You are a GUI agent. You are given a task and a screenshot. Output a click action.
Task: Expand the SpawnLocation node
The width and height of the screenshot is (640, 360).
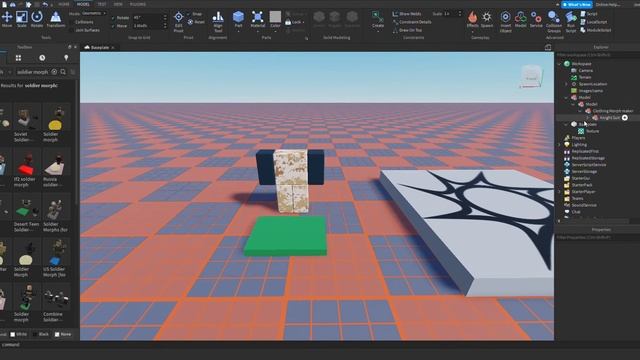tap(566, 84)
